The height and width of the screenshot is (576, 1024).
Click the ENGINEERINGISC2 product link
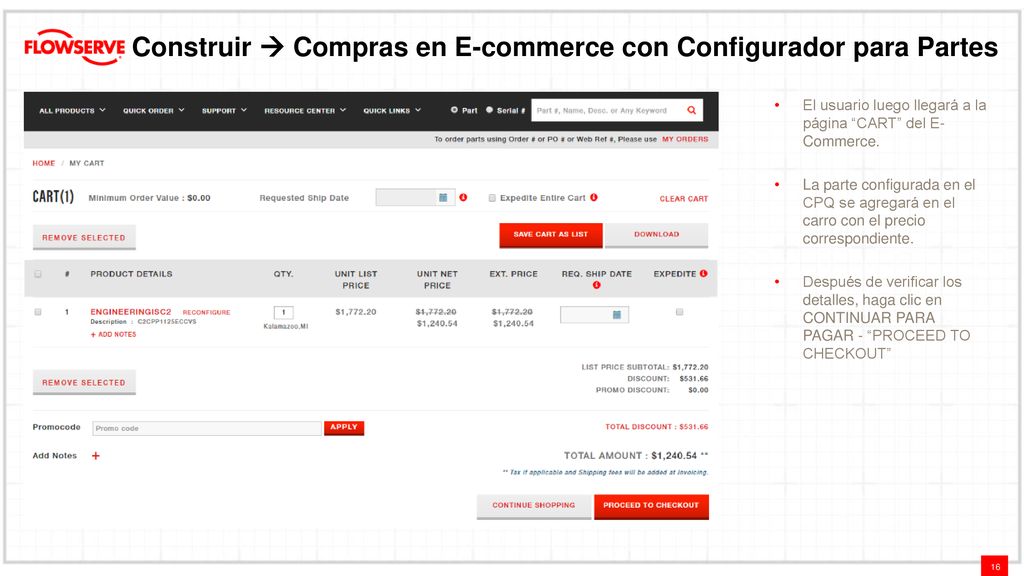tap(131, 312)
